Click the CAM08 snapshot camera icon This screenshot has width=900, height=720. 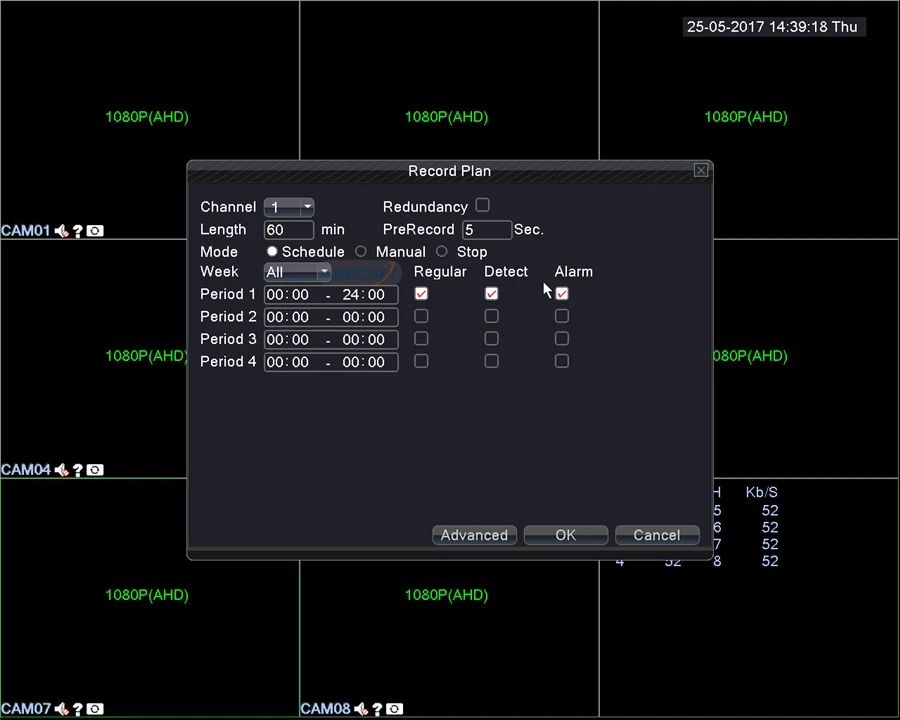click(x=394, y=709)
